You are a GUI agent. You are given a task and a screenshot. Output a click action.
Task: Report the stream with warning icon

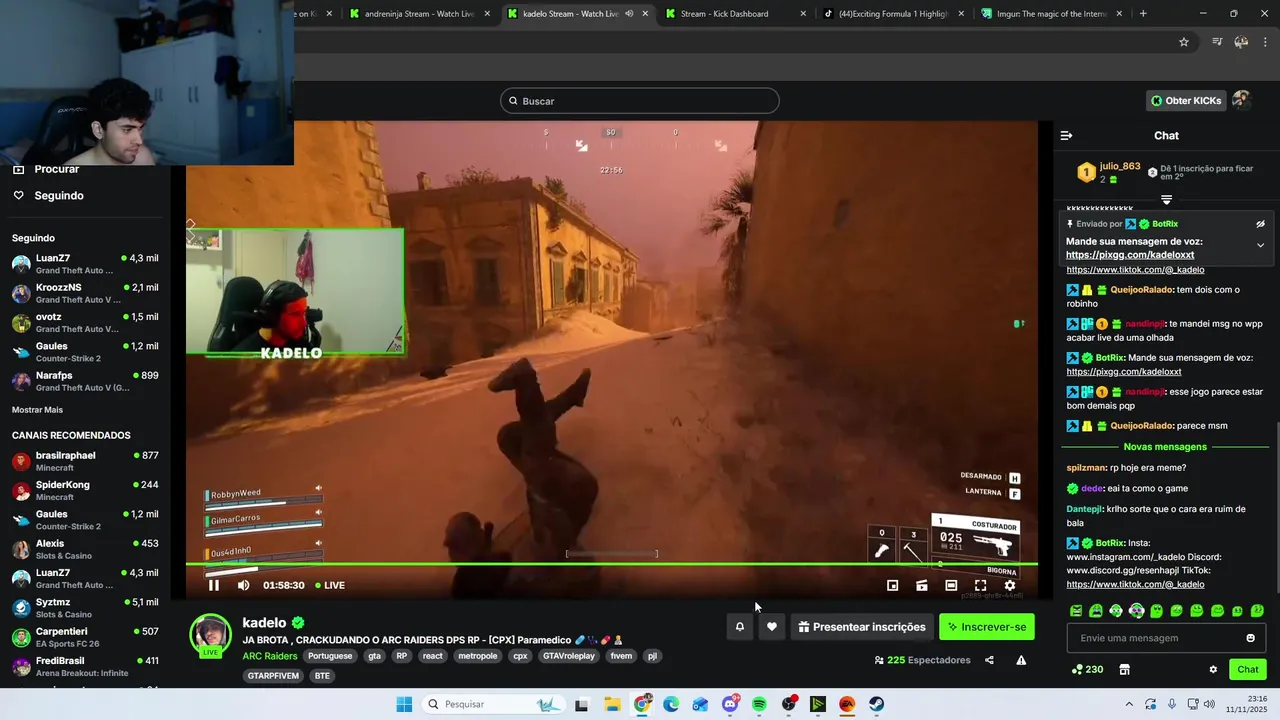[1021, 660]
